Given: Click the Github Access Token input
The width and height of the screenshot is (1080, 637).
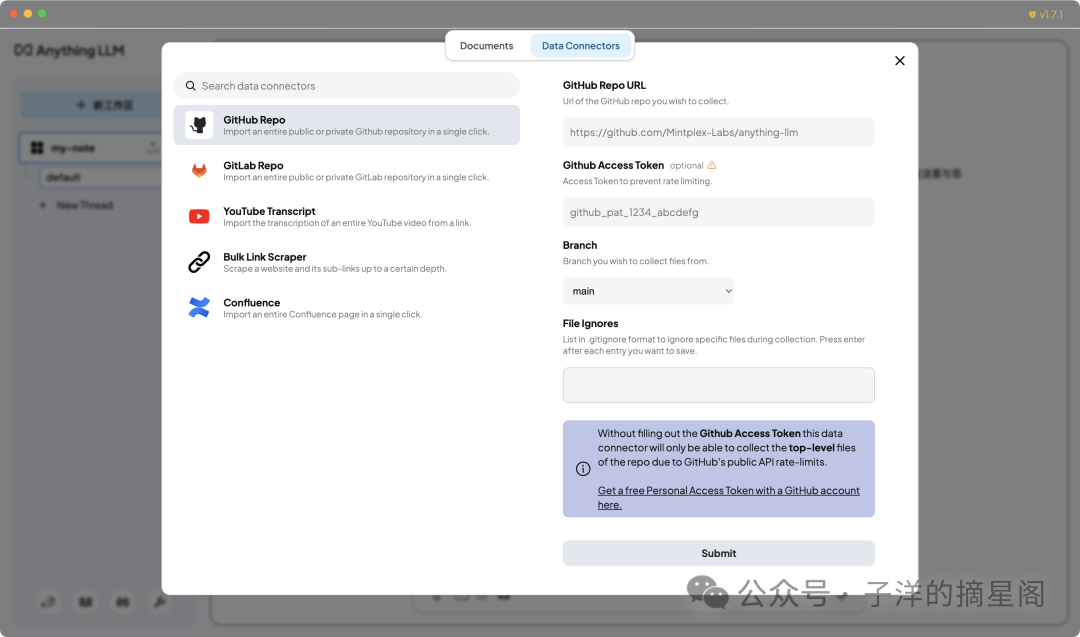Looking at the screenshot, I should (x=718, y=212).
